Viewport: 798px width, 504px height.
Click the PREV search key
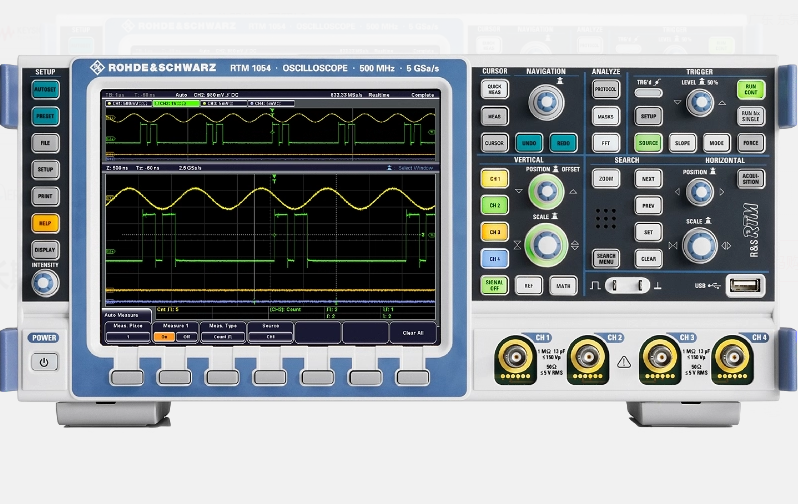pyautogui.click(x=648, y=205)
